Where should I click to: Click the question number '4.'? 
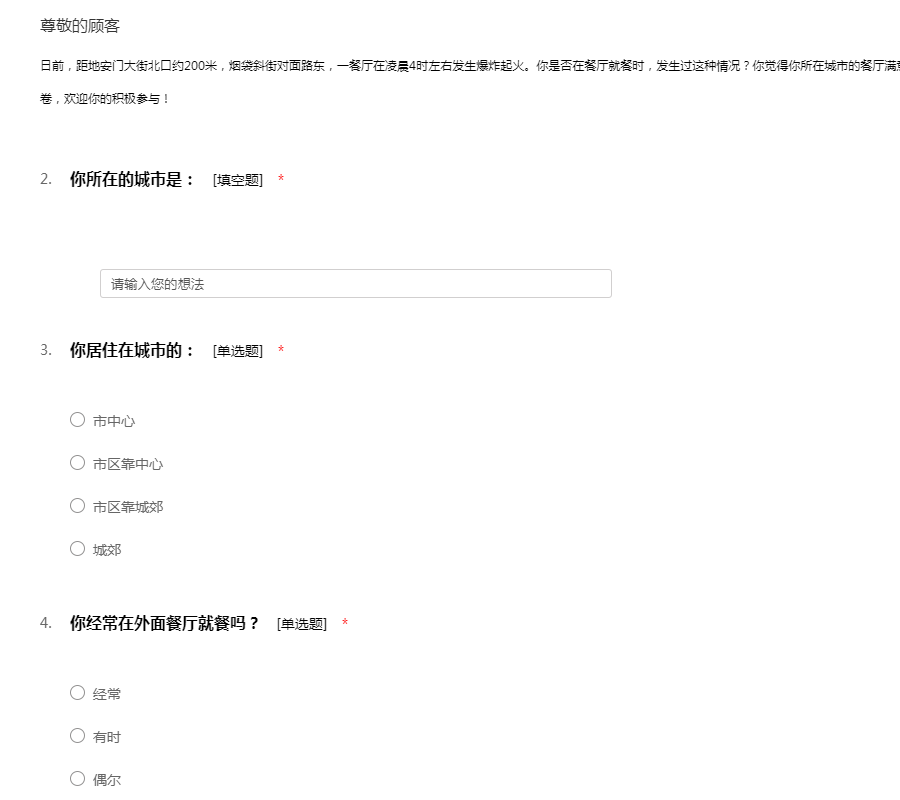tap(46, 624)
